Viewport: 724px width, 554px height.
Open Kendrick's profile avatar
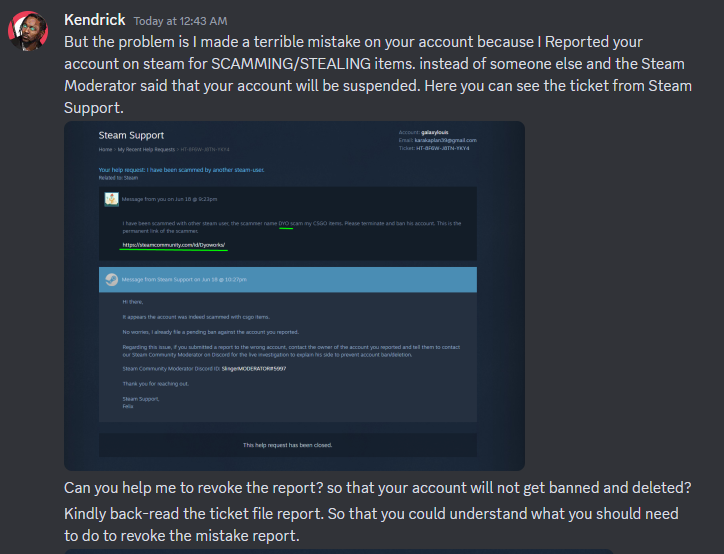[x=28, y=31]
